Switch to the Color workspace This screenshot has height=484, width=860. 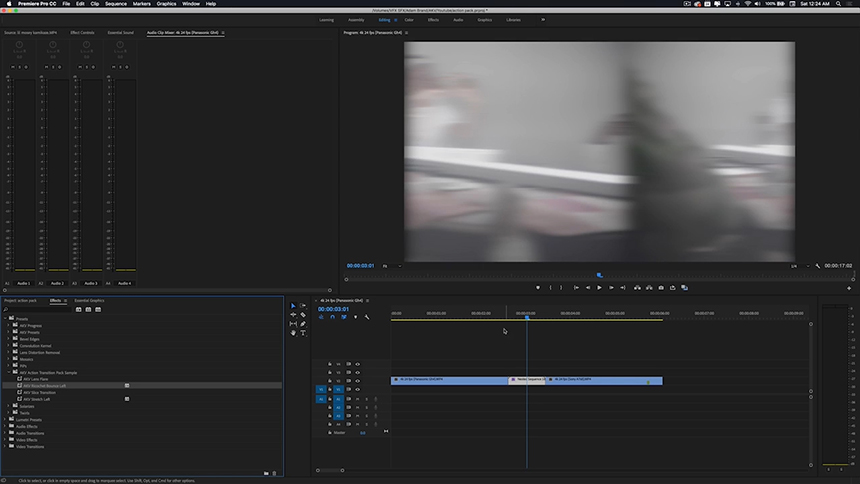pos(409,19)
